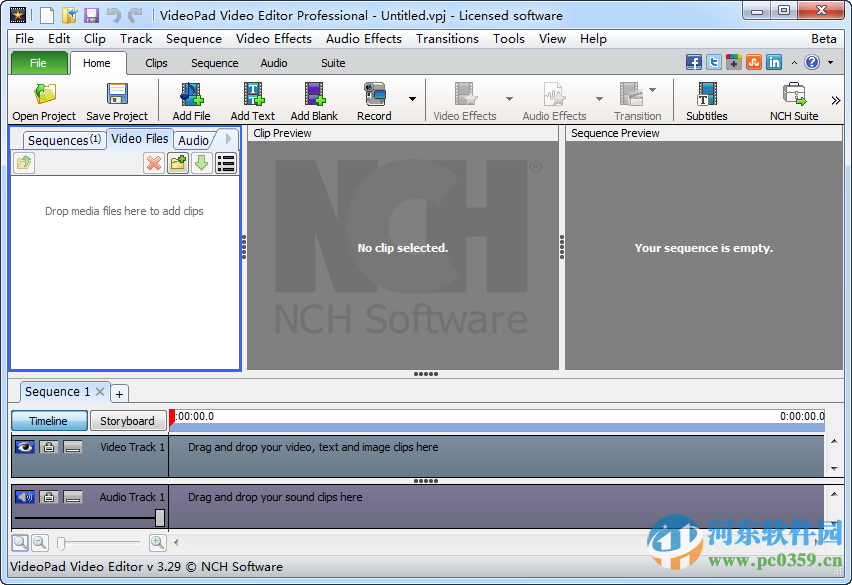Lock Video Track 1
This screenshot has width=852, height=585.
tap(49, 447)
